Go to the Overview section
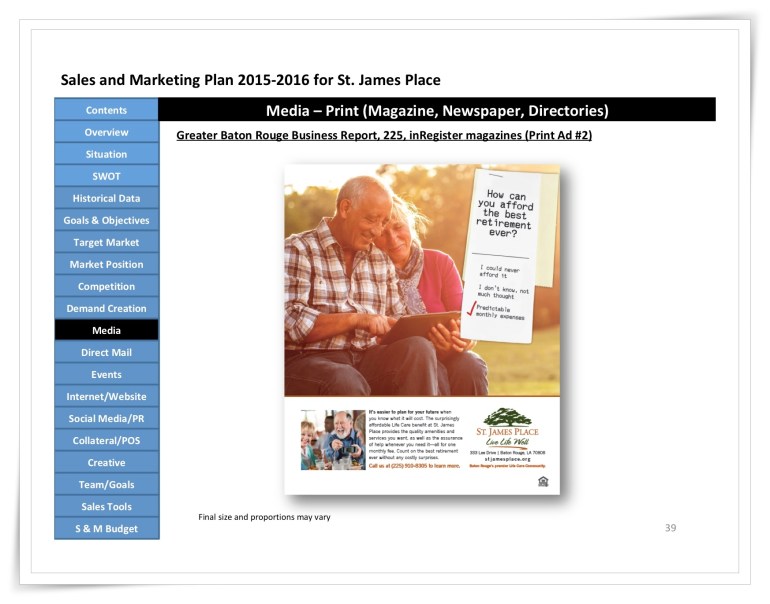This screenshot has height=604, width=770. (x=106, y=132)
